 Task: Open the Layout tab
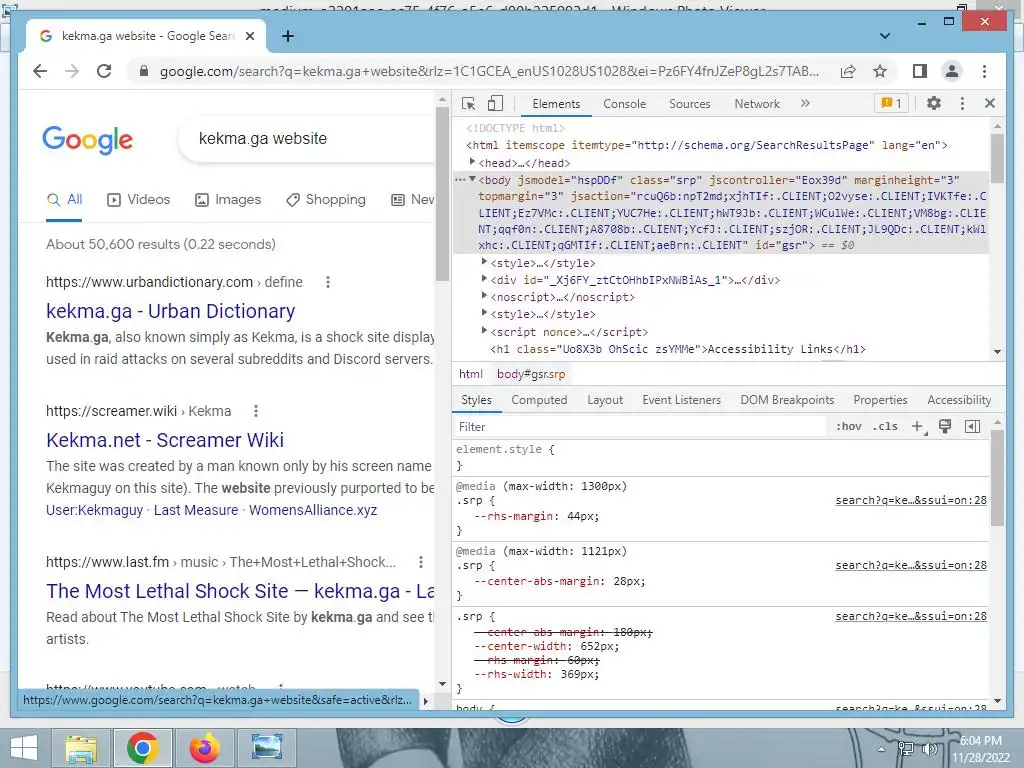605,400
